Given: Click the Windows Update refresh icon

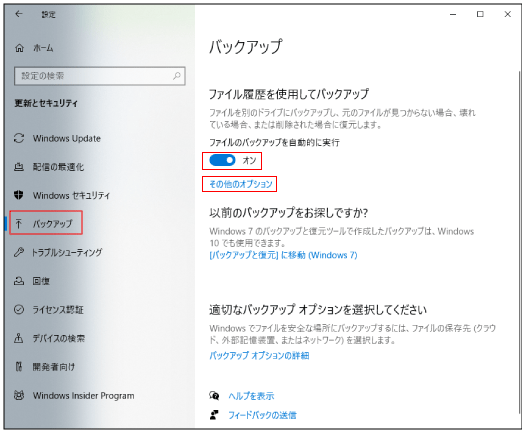Looking at the screenshot, I should point(19,138).
